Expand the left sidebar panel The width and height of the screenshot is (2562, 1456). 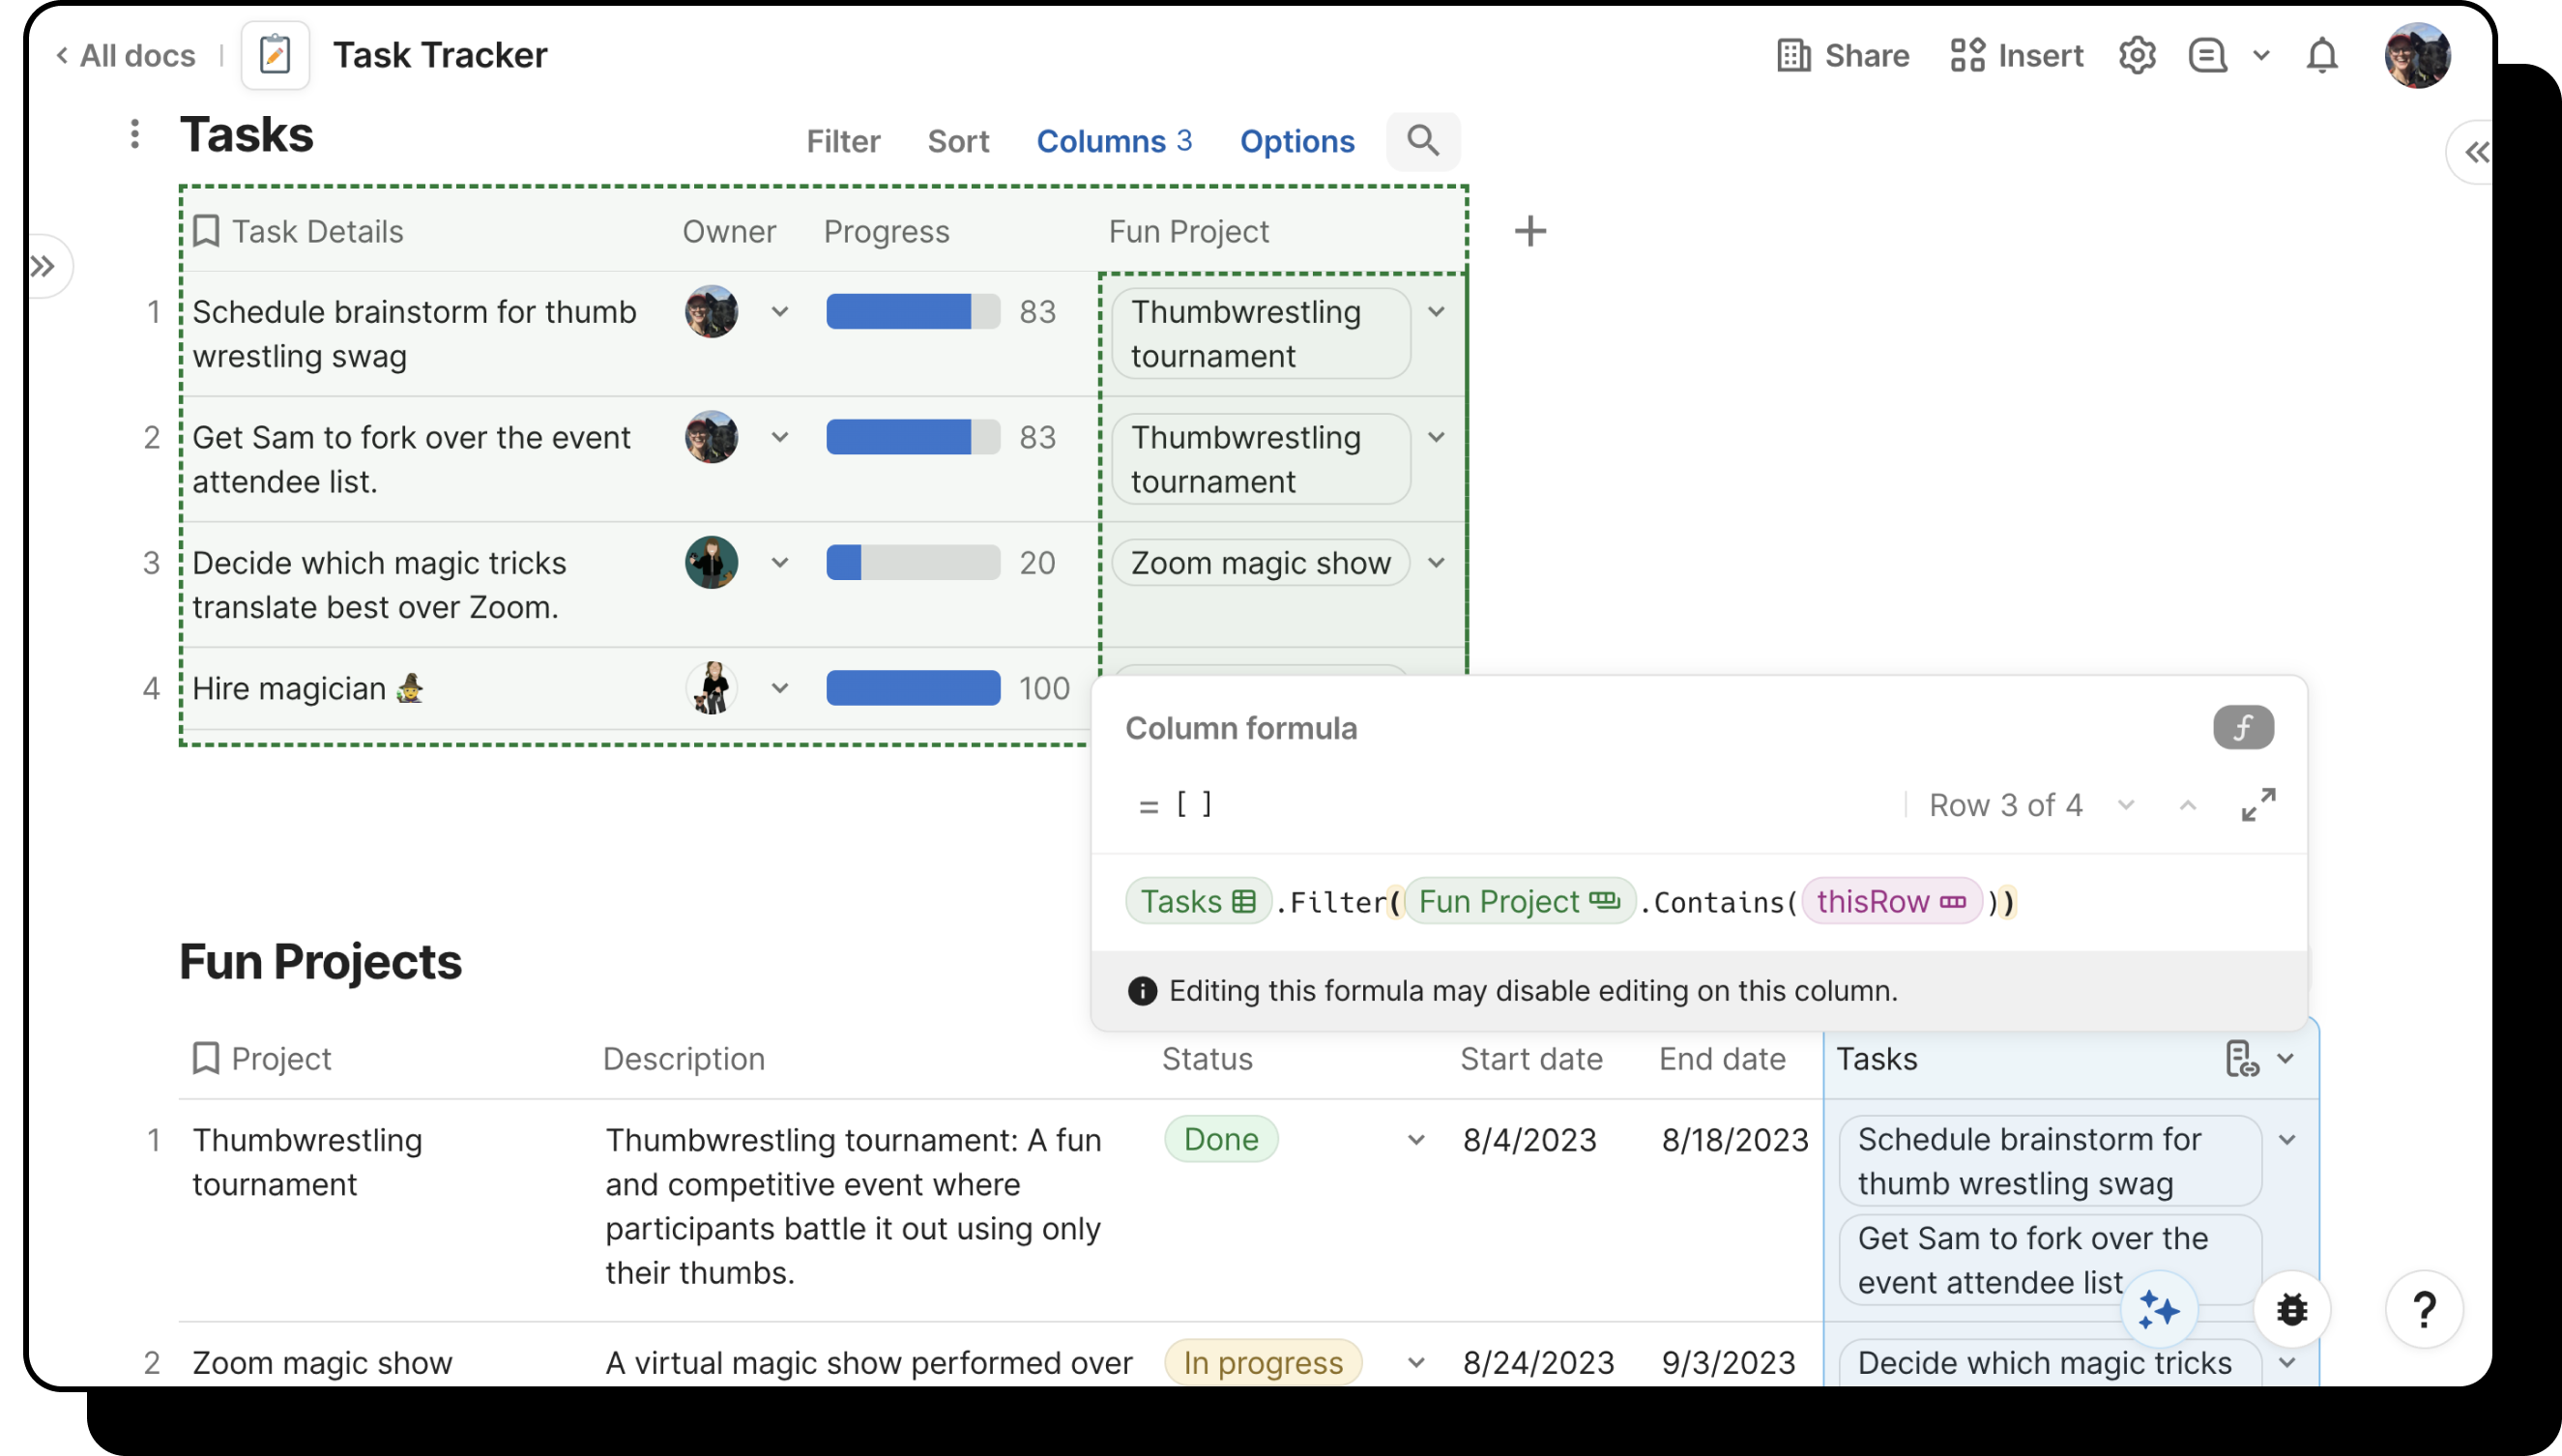click(x=43, y=266)
